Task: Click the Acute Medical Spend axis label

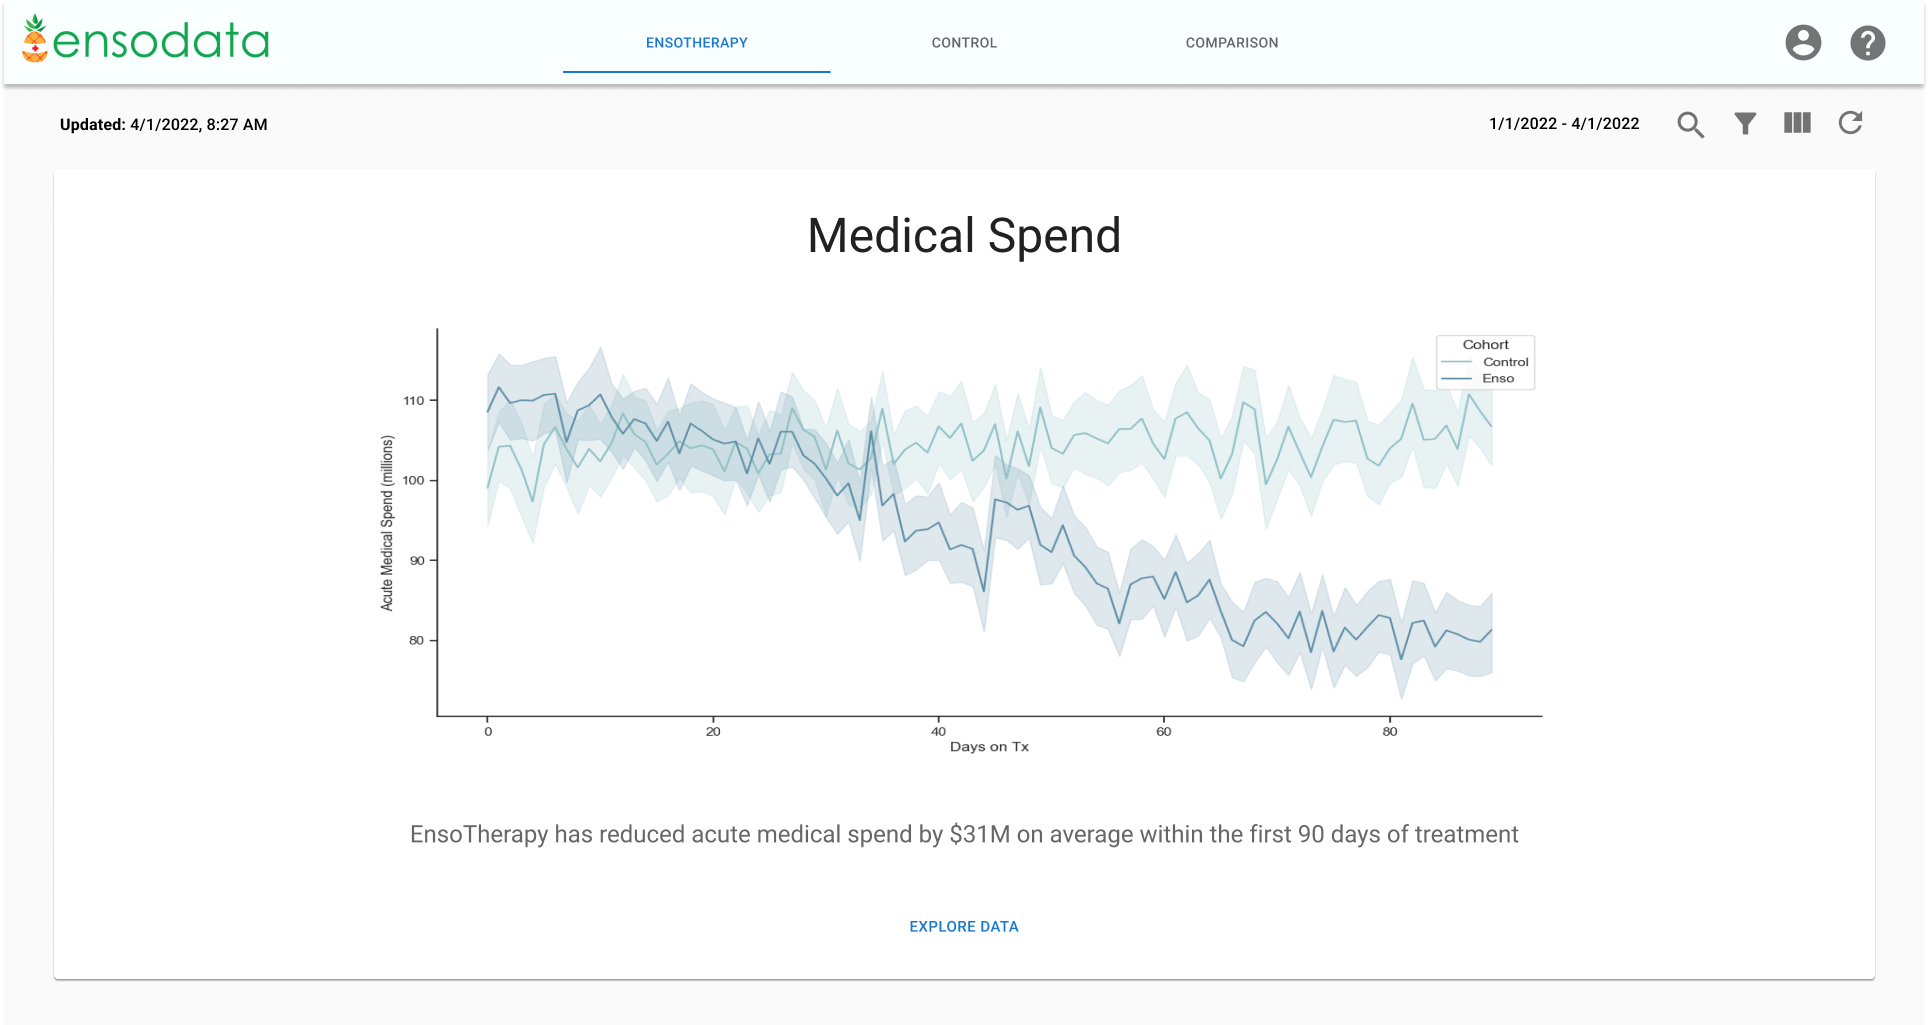Action: [387, 523]
